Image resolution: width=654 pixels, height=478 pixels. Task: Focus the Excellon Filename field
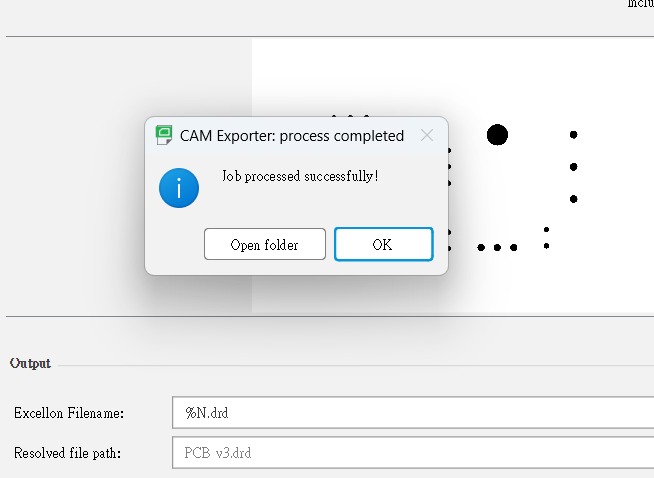(412, 412)
